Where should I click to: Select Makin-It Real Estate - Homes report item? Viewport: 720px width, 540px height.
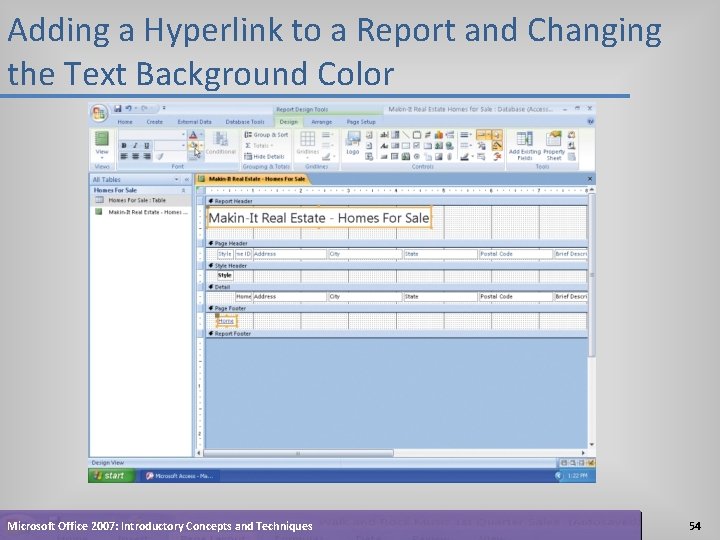tap(141, 212)
